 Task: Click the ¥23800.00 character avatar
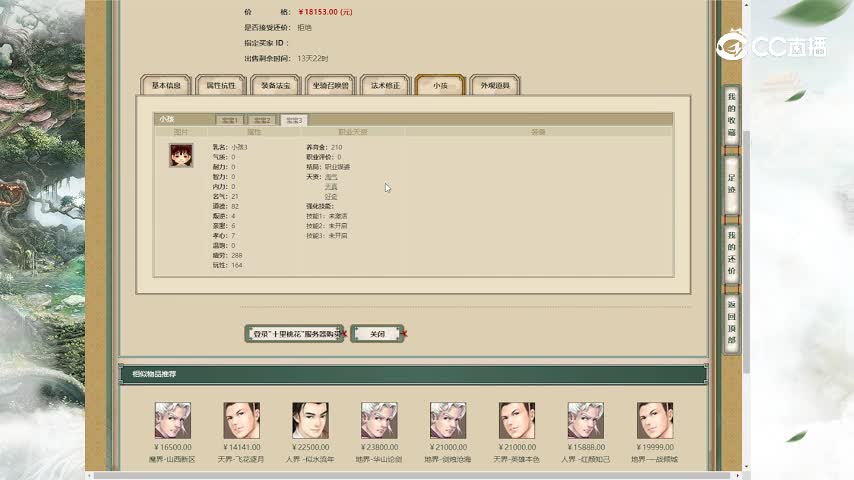click(379, 420)
